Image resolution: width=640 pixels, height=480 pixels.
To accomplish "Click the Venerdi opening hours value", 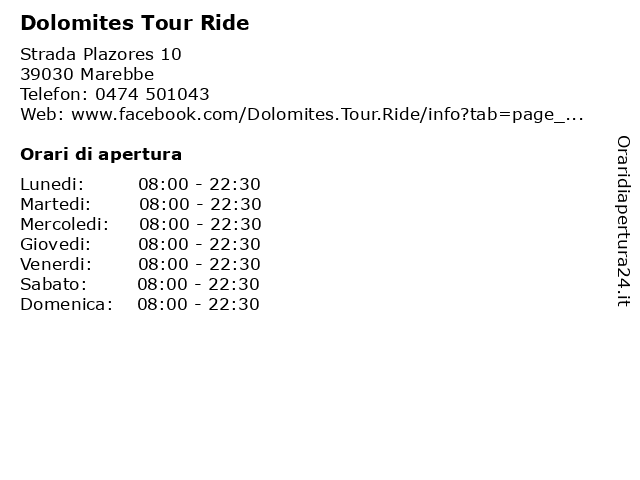I will coord(199,264).
